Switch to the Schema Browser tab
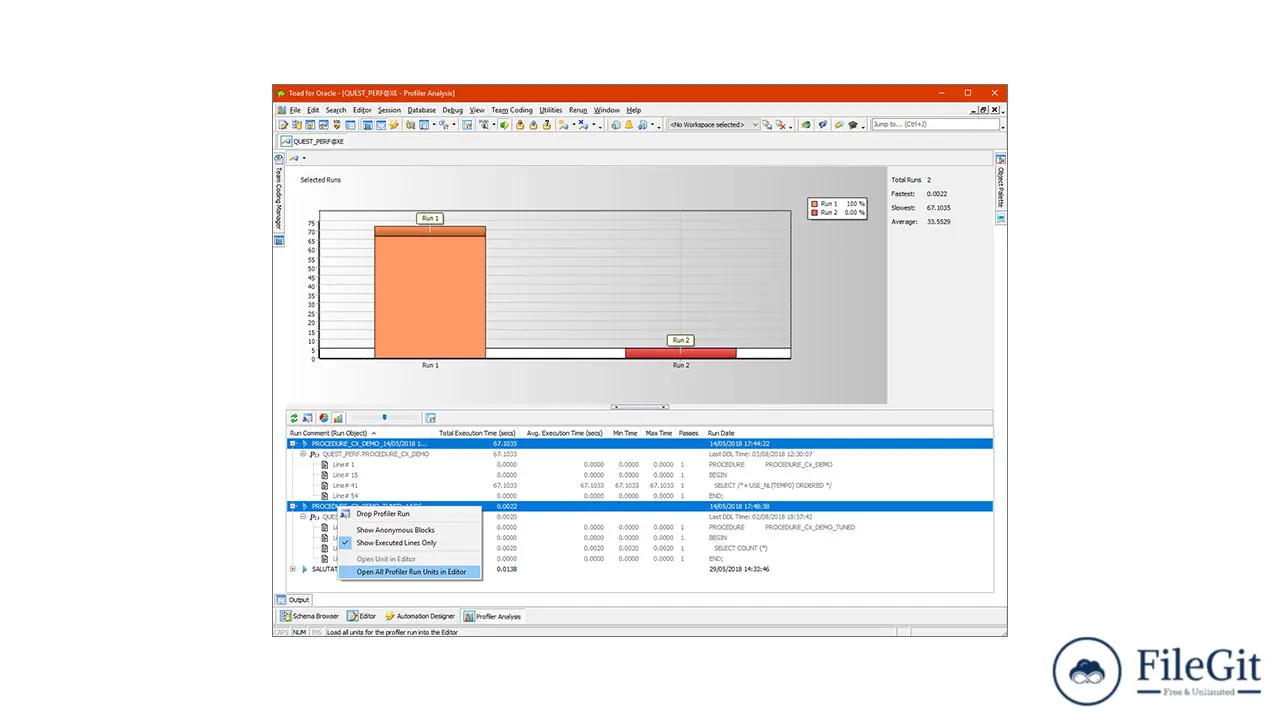 coord(310,616)
